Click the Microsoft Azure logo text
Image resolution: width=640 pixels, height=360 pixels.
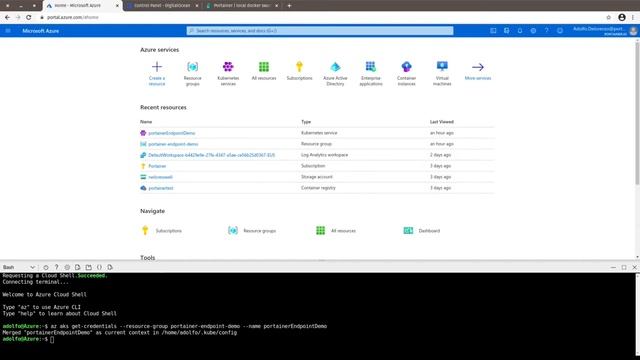point(40,31)
